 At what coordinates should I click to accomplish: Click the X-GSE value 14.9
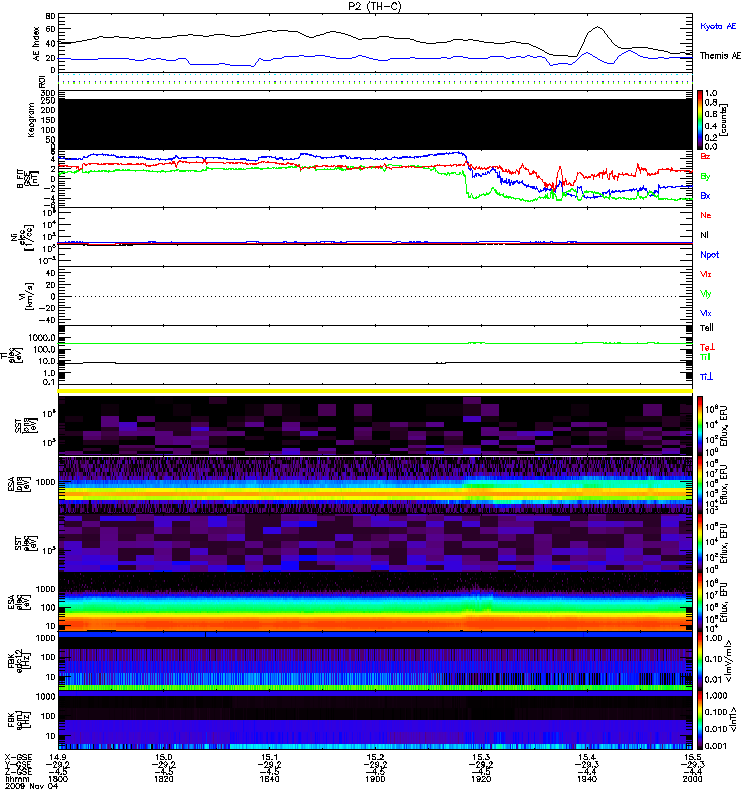click(x=58, y=757)
